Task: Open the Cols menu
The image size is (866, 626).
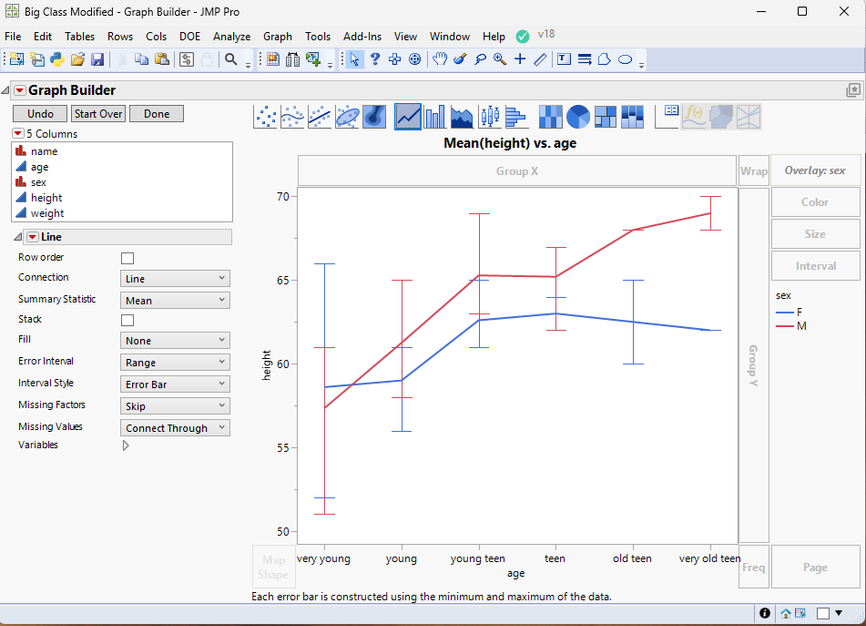Action: click(156, 36)
